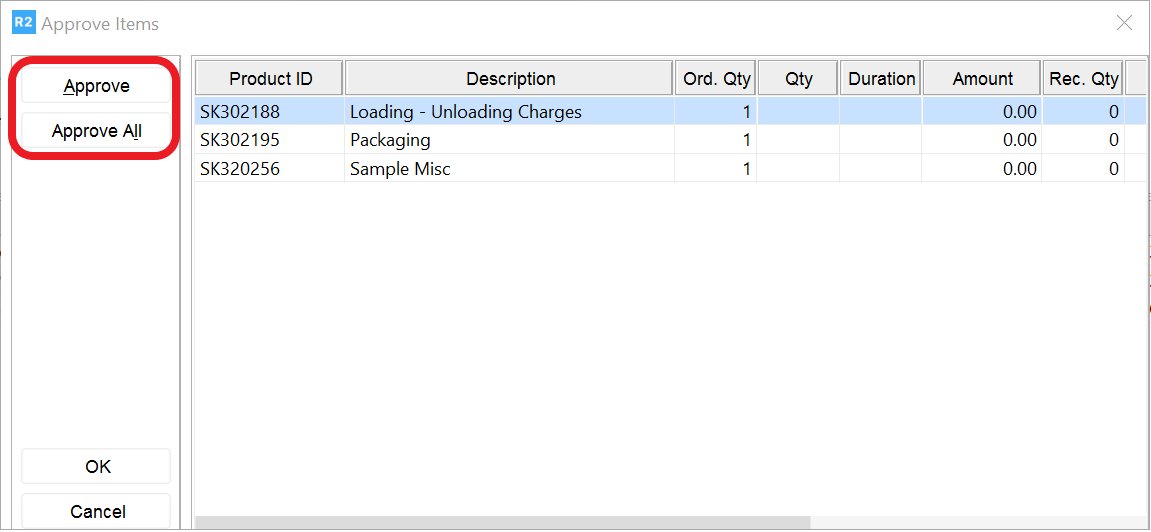The image size is (1151, 532).
Task: Click the Amount column header
Action: (x=982, y=79)
